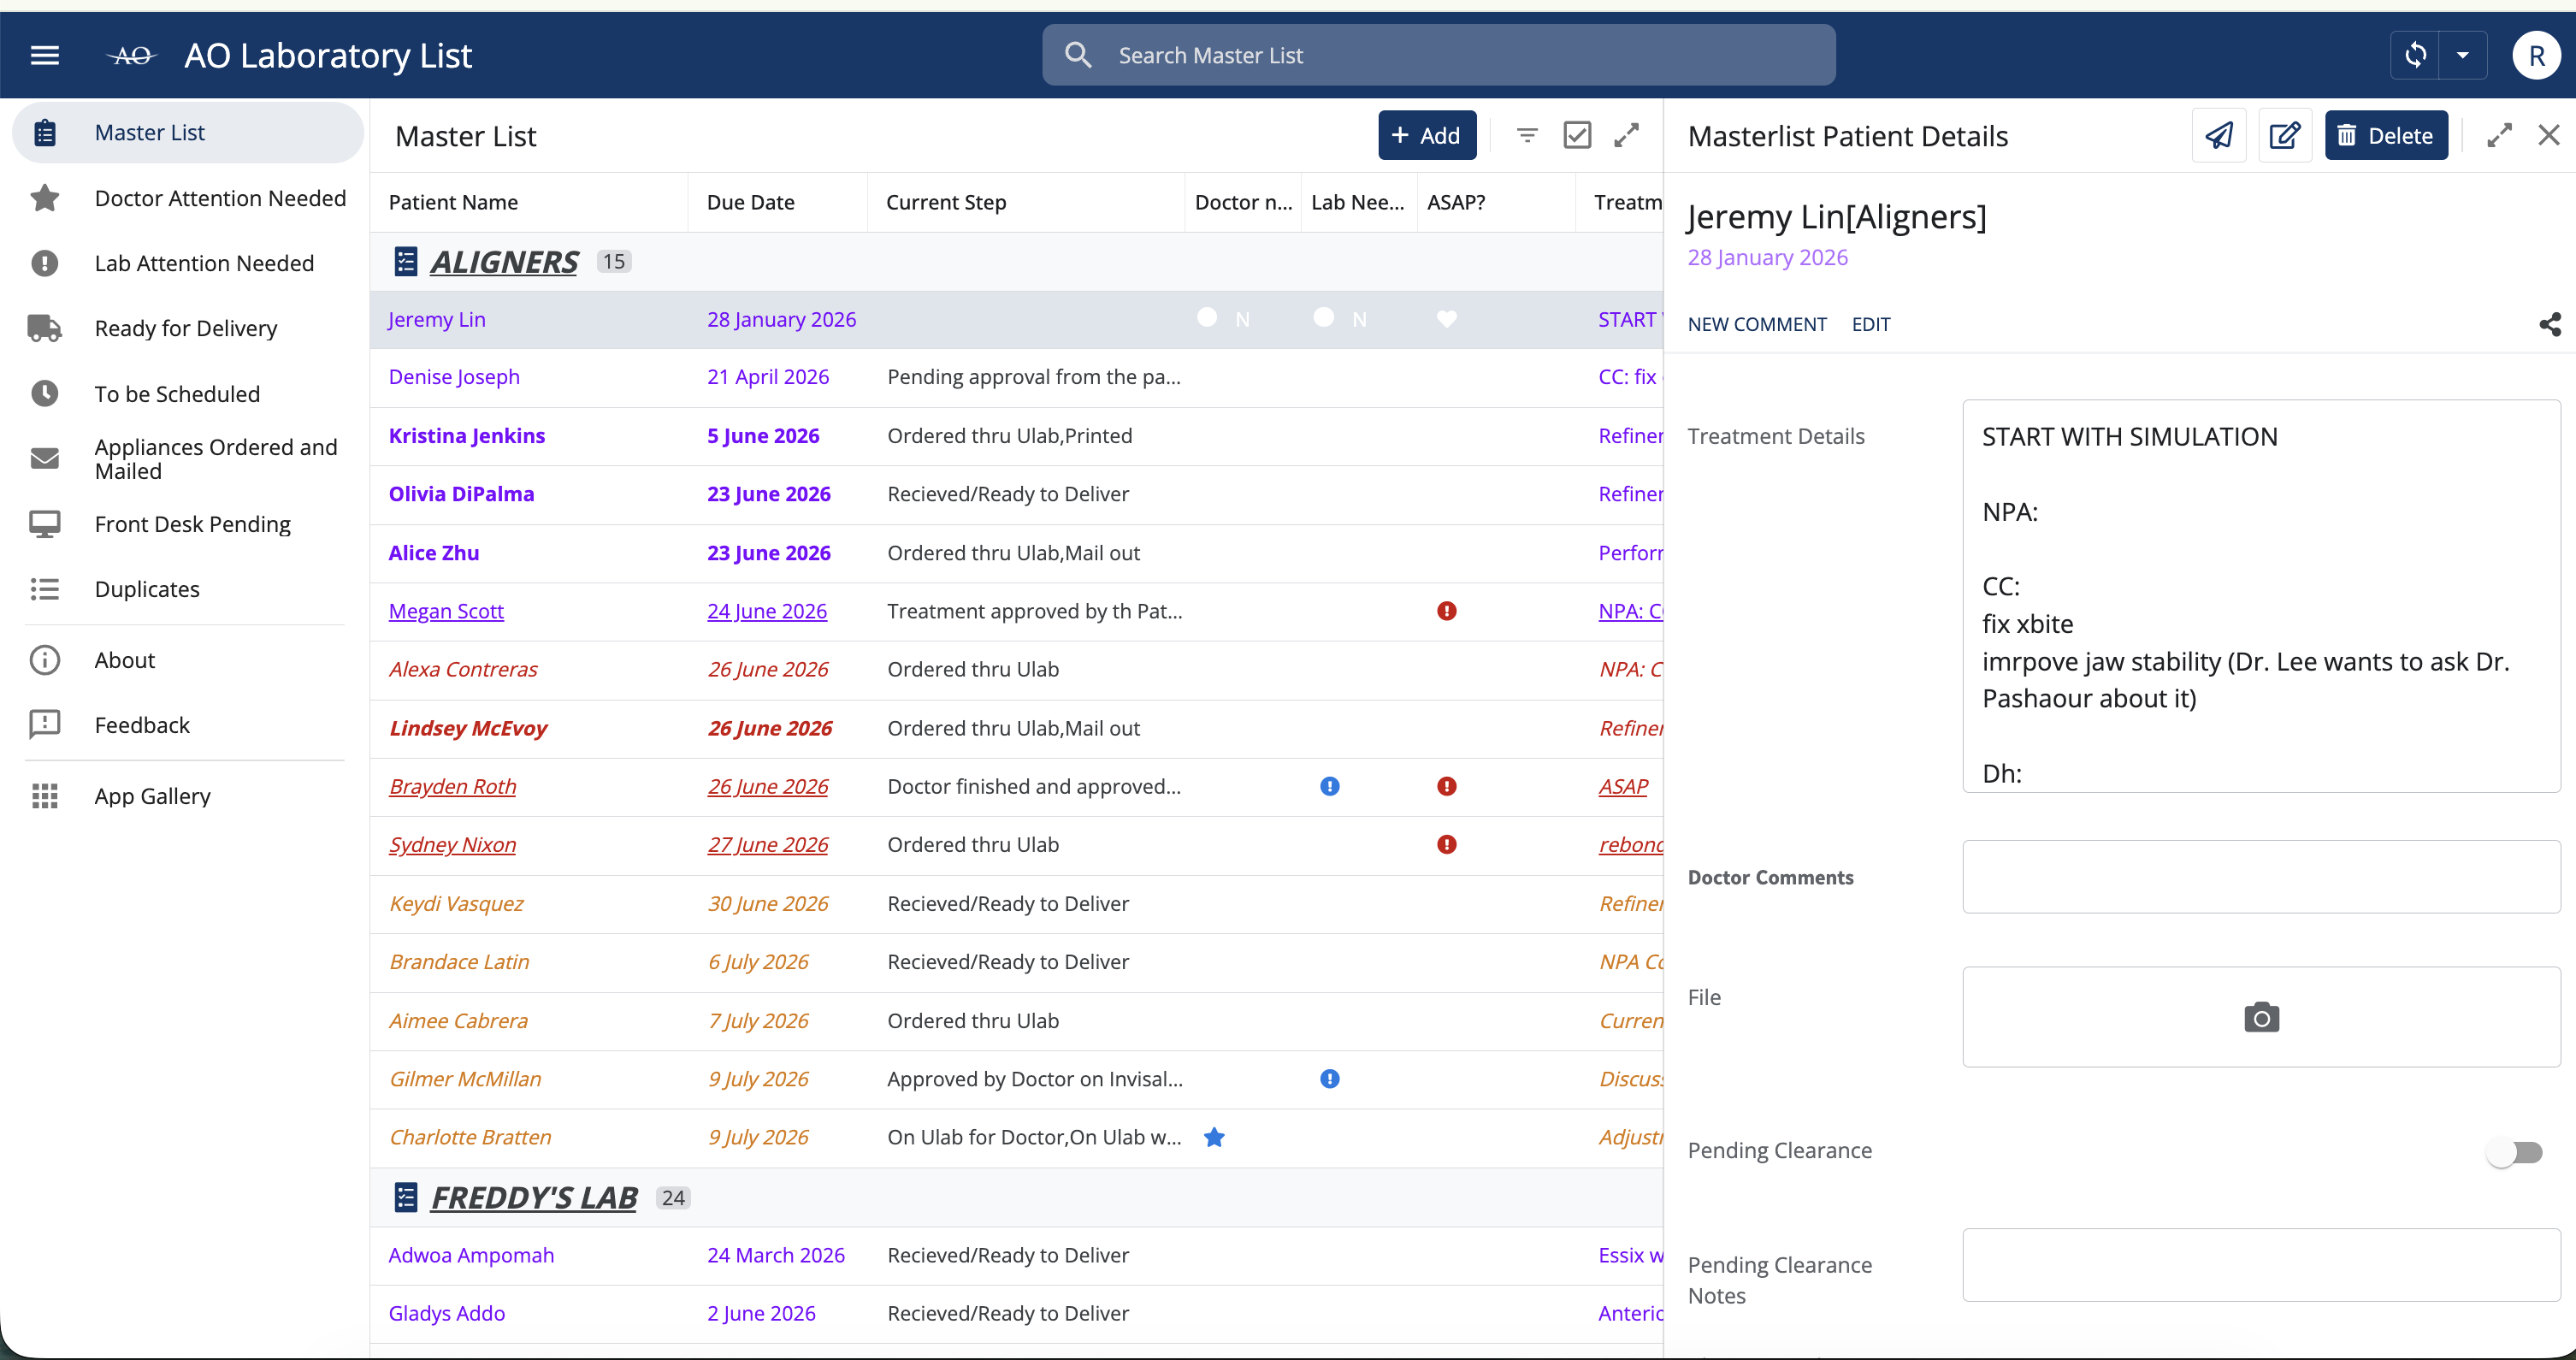
Task: Expand the Master List view to fullscreen
Action: pyautogui.click(x=1627, y=135)
